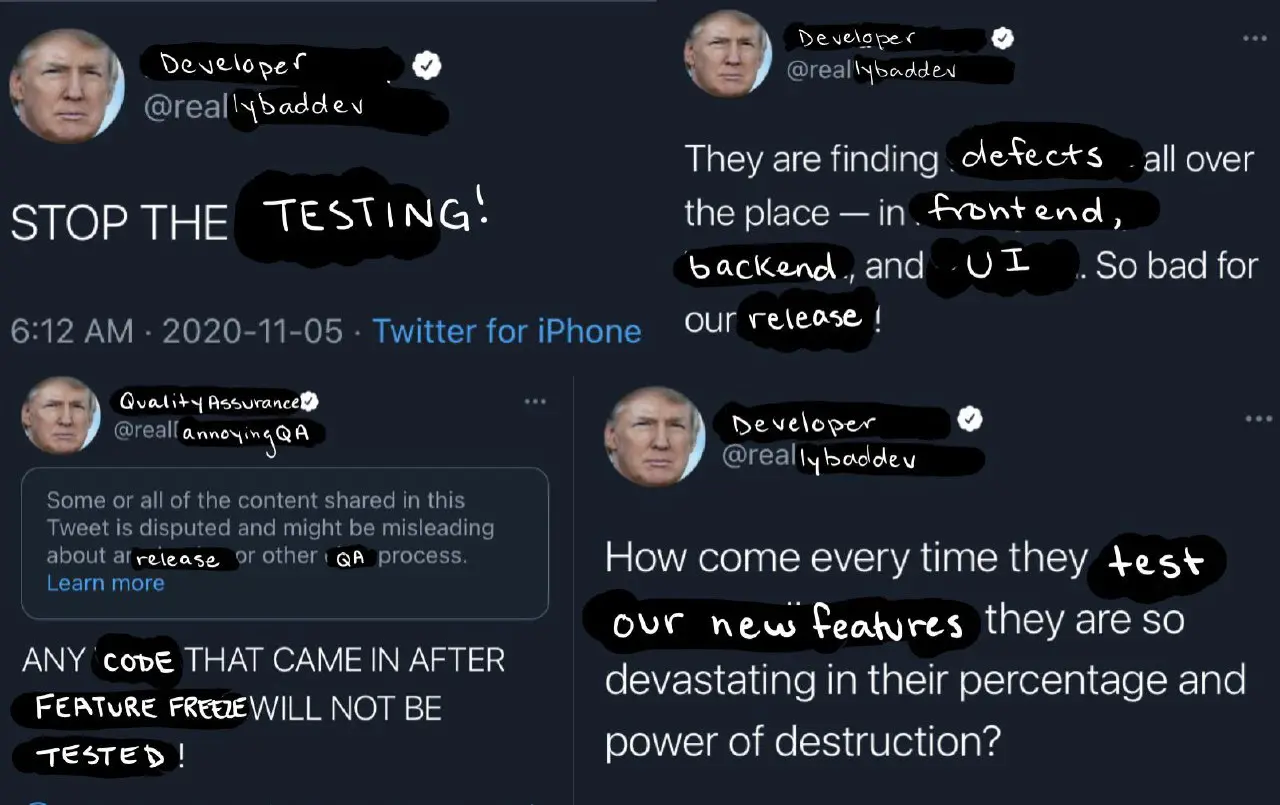The image size is (1280, 805).
Task: Click the STOP THE TESTING tweet text
Action: (x=250, y=221)
